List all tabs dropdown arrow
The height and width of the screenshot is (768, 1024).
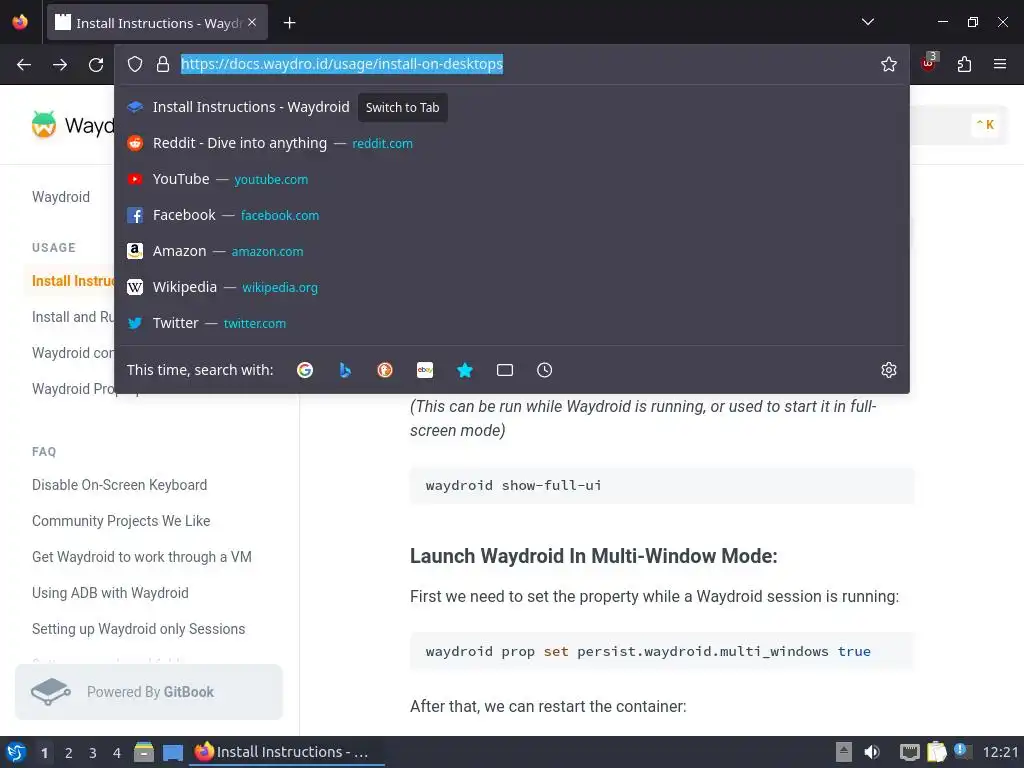pos(868,22)
